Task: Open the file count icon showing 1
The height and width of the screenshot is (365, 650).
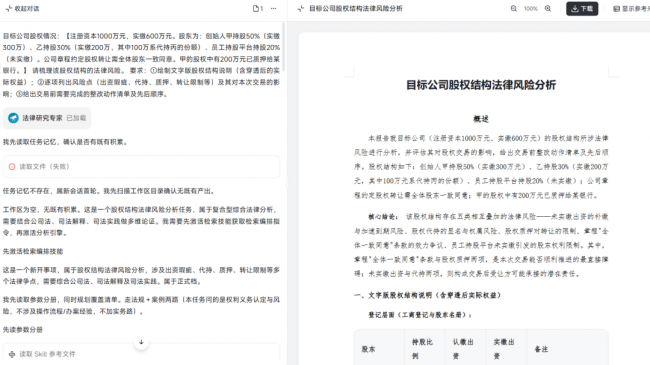Action: [x=258, y=8]
